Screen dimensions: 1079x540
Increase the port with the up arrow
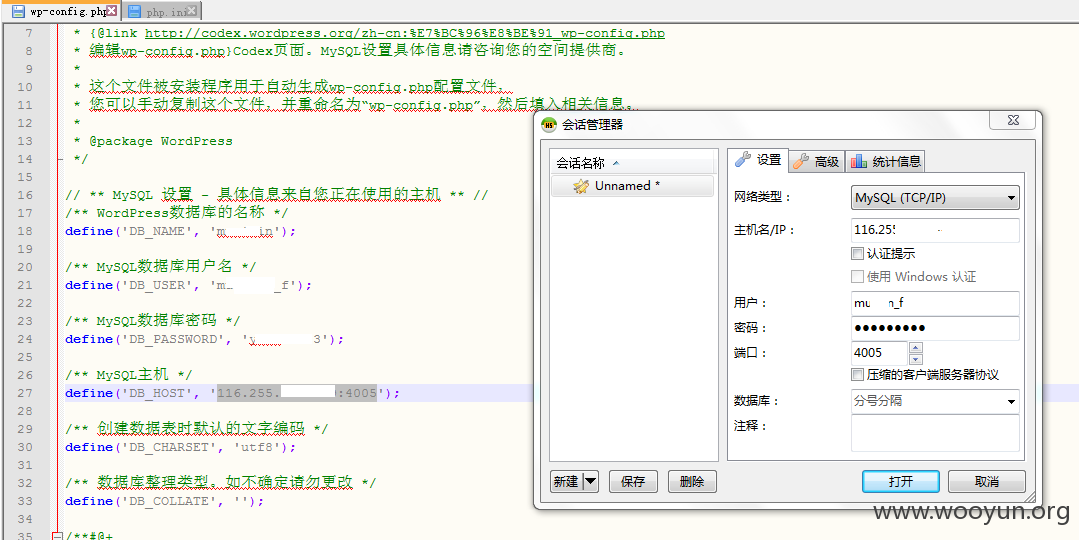pos(915,347)
